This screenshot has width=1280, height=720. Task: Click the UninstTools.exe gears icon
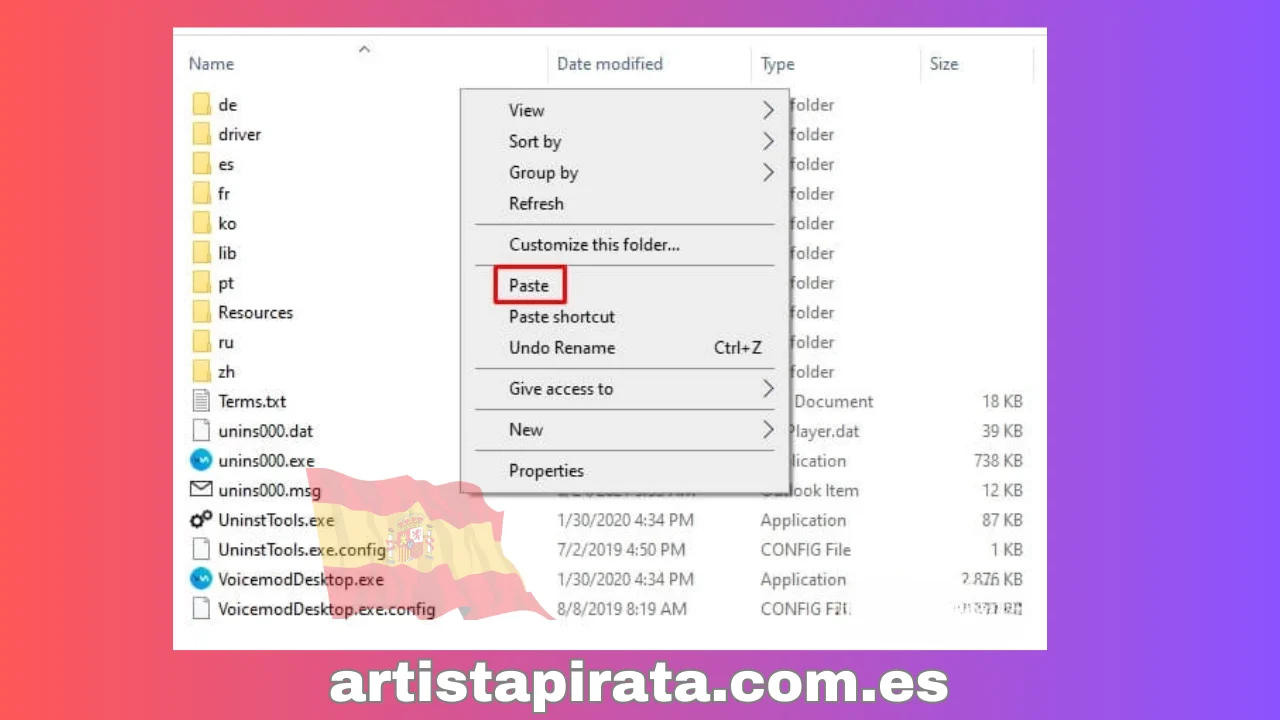(x=202, y=520)
